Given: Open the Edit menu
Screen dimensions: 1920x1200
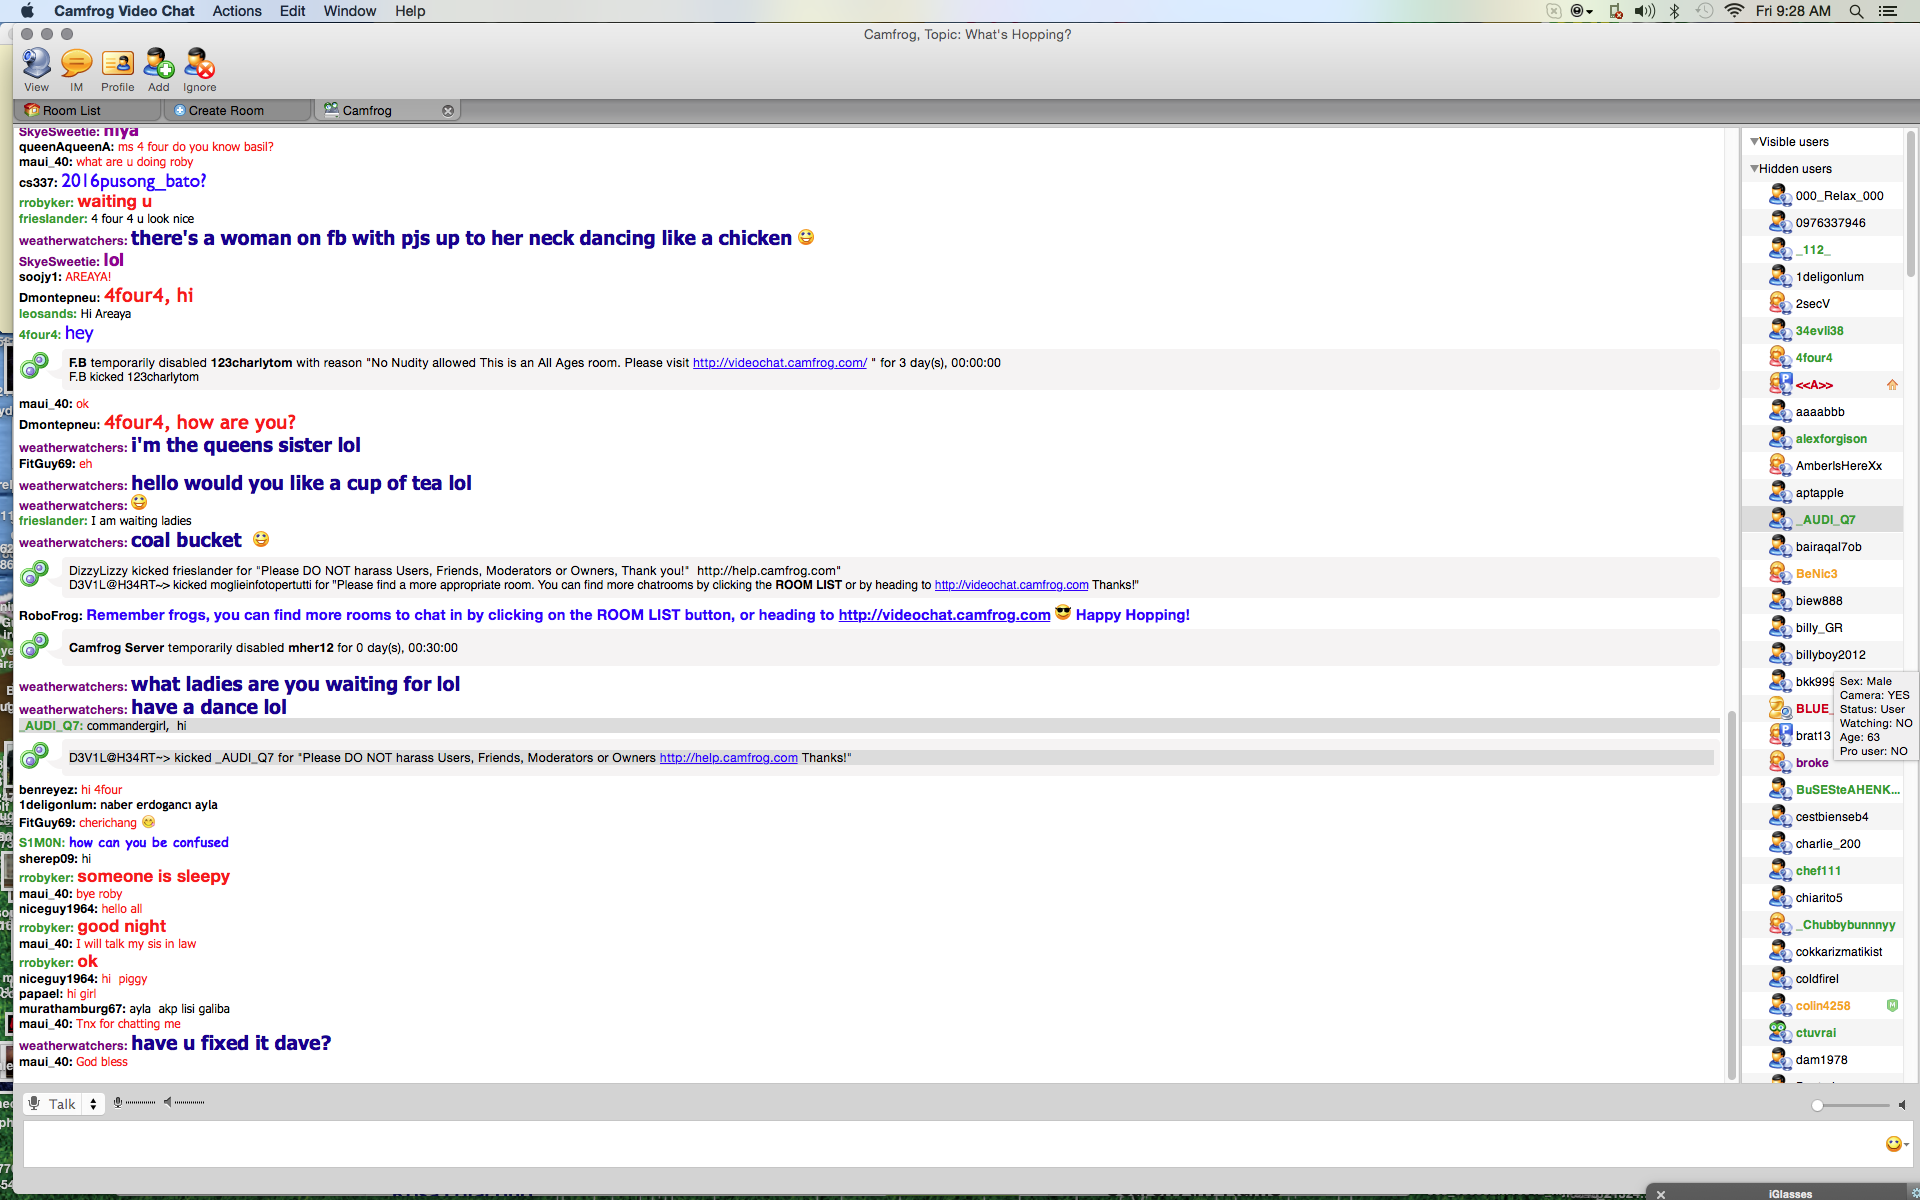Looking at the screenshot, I should 292,11.
